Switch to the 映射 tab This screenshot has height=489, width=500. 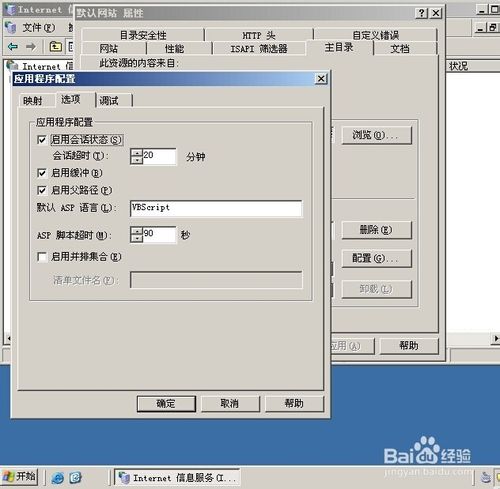(37, 101)
